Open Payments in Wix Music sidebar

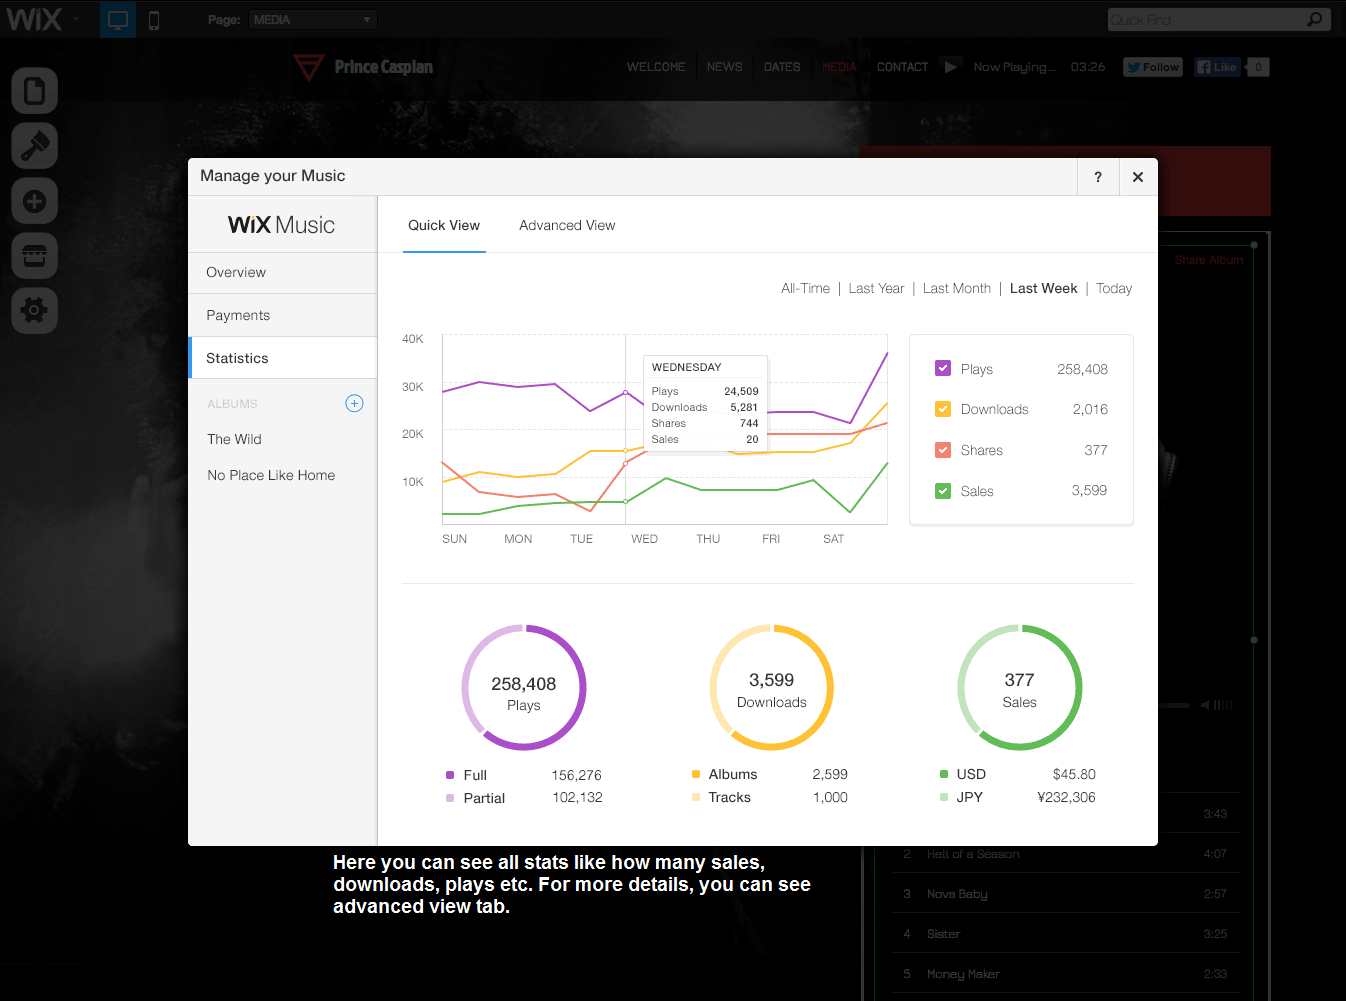[283, 315]
